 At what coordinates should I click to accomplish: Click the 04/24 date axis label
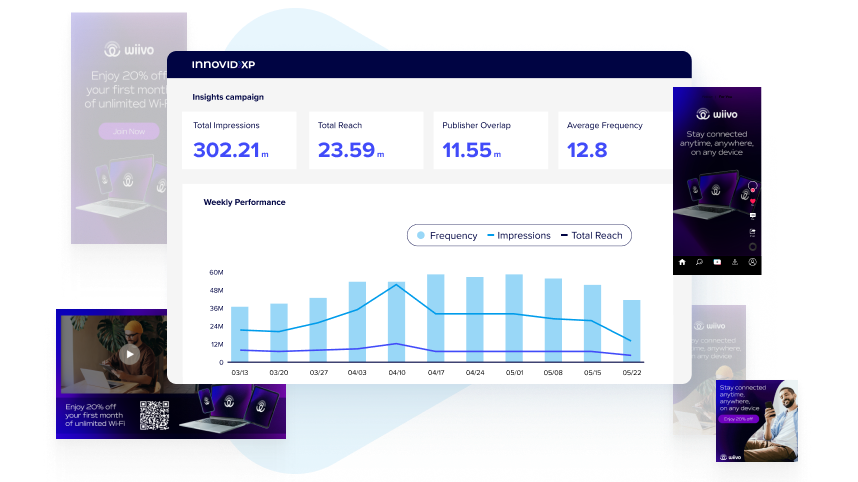point(475,373)
